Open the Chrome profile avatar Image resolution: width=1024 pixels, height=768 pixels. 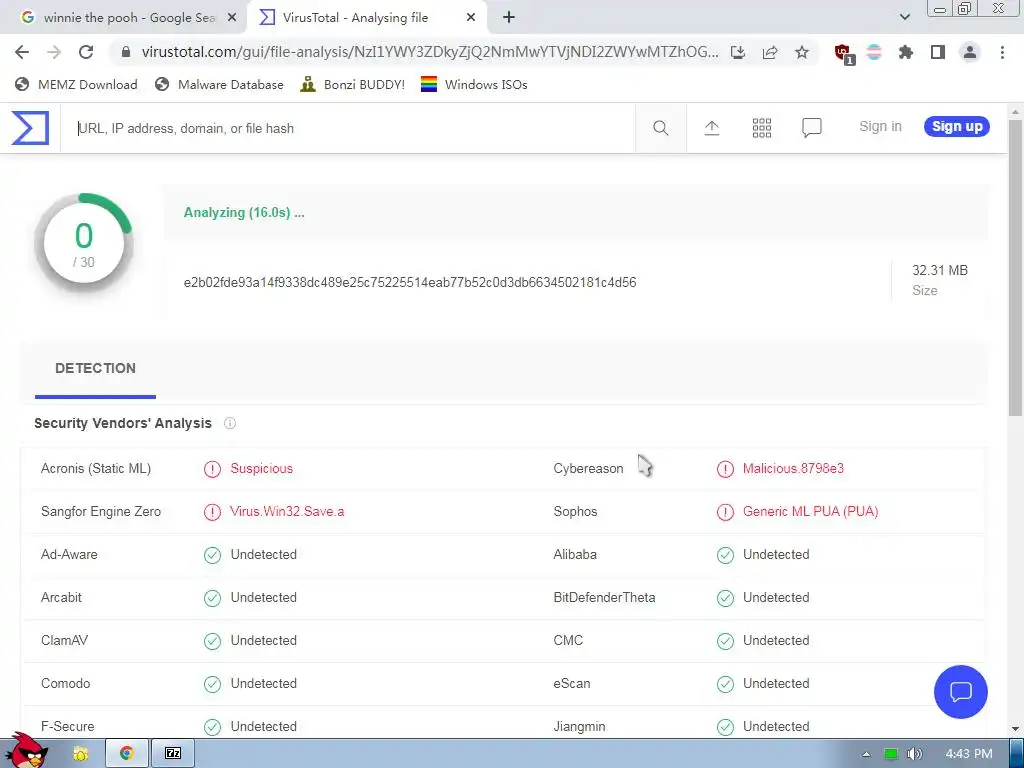click(970, 52)
